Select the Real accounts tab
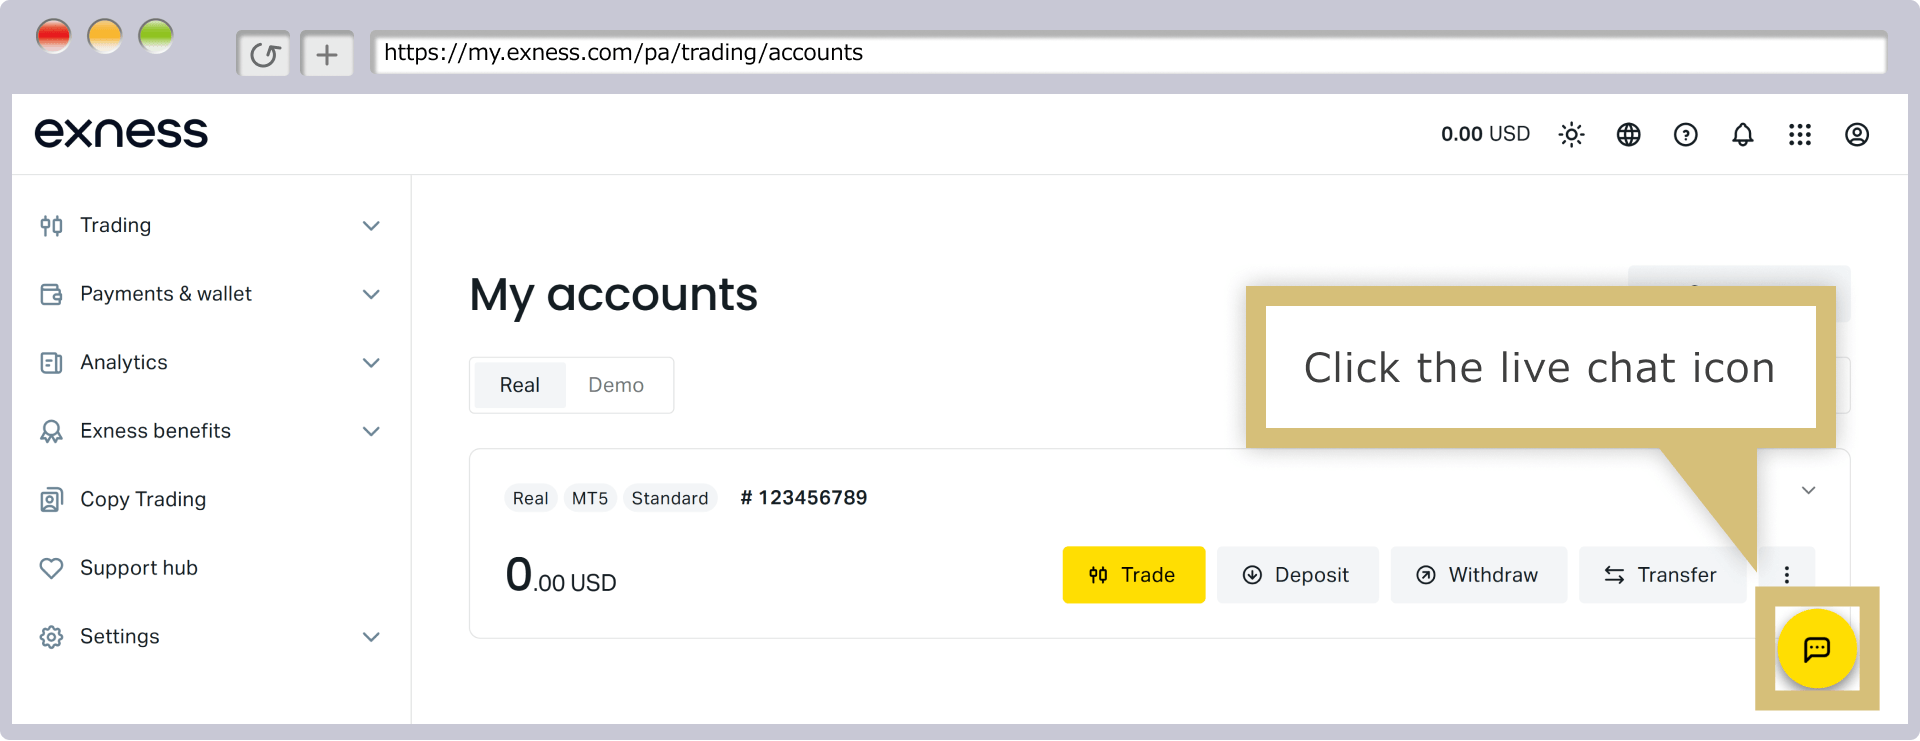This screenshot has width=1920, height=741. [519, 385]
